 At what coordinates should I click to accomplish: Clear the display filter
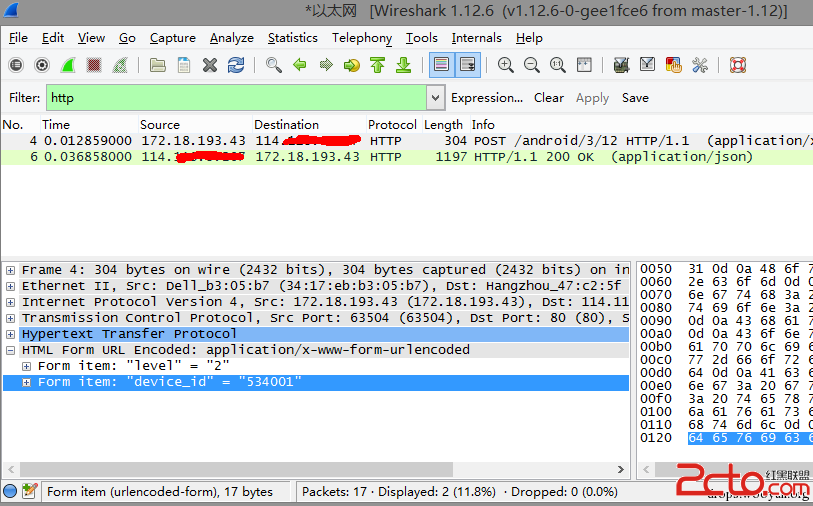point(549,98)
